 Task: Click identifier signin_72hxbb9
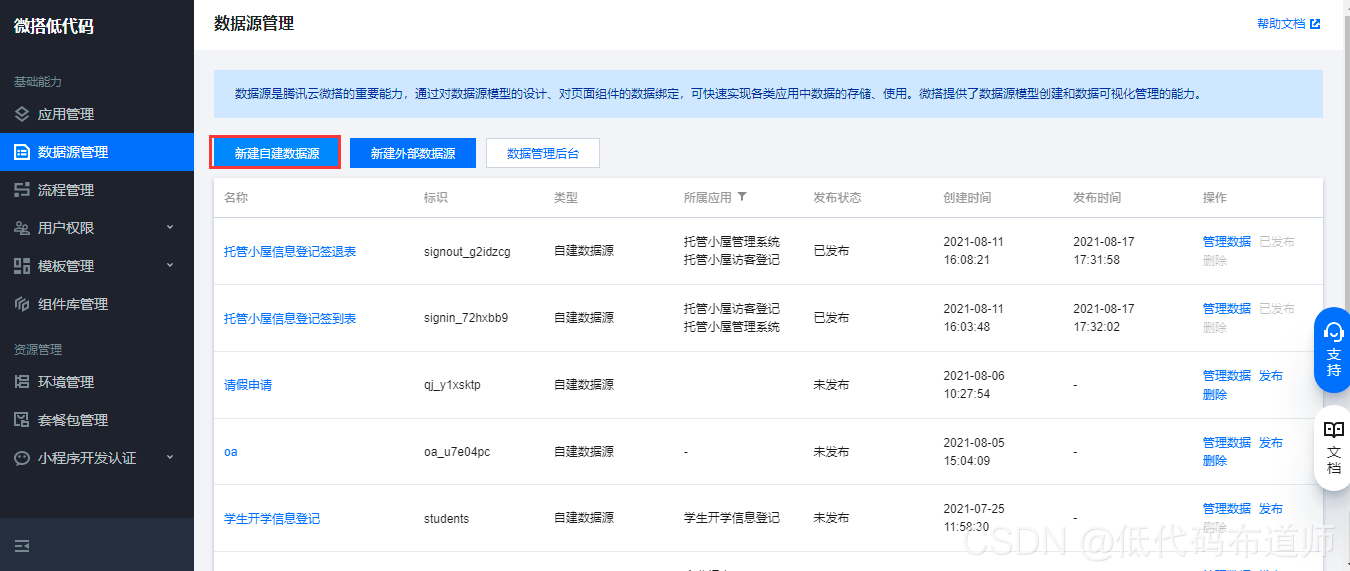(x=466, y=319)
